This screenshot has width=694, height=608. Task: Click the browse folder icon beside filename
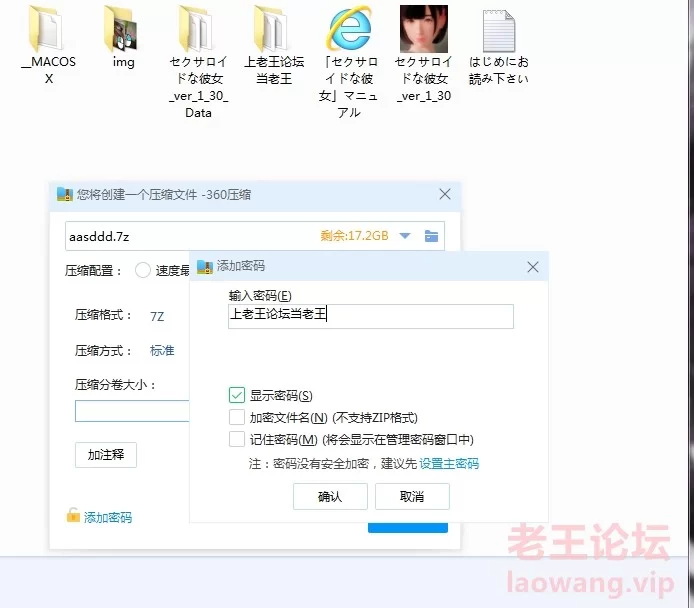coord(431,236)
